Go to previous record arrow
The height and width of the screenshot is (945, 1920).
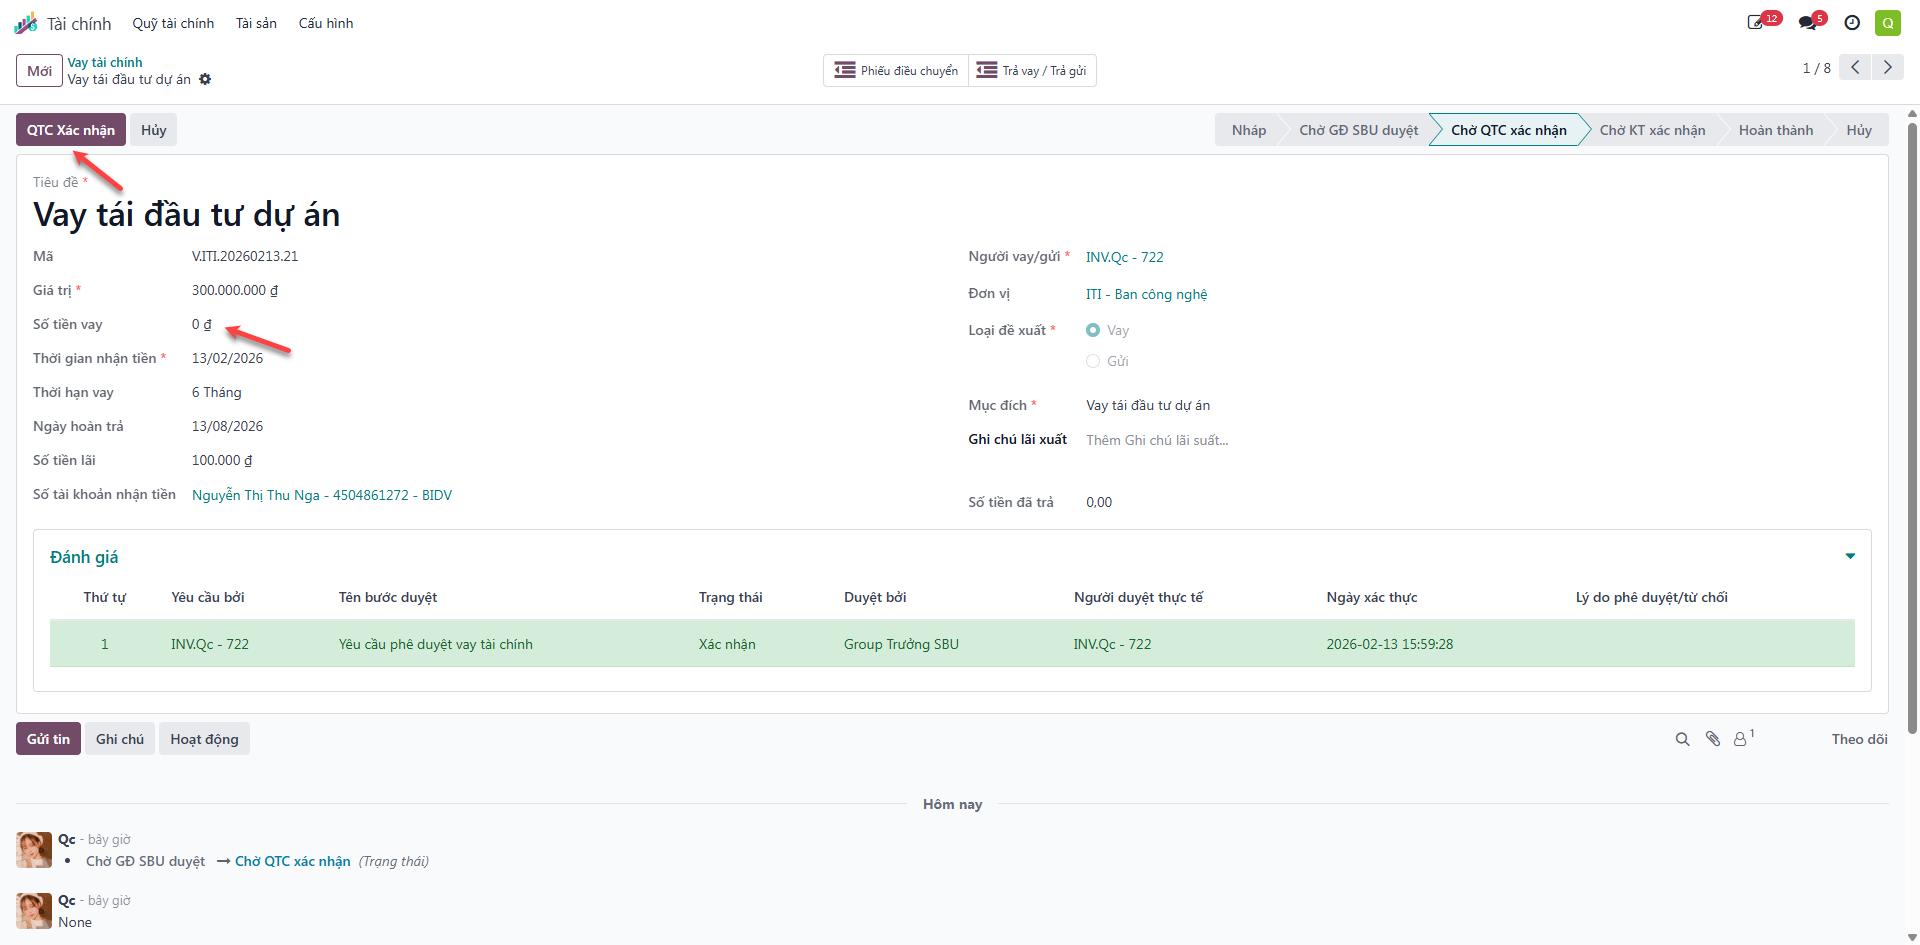(x=1856, y=67)
